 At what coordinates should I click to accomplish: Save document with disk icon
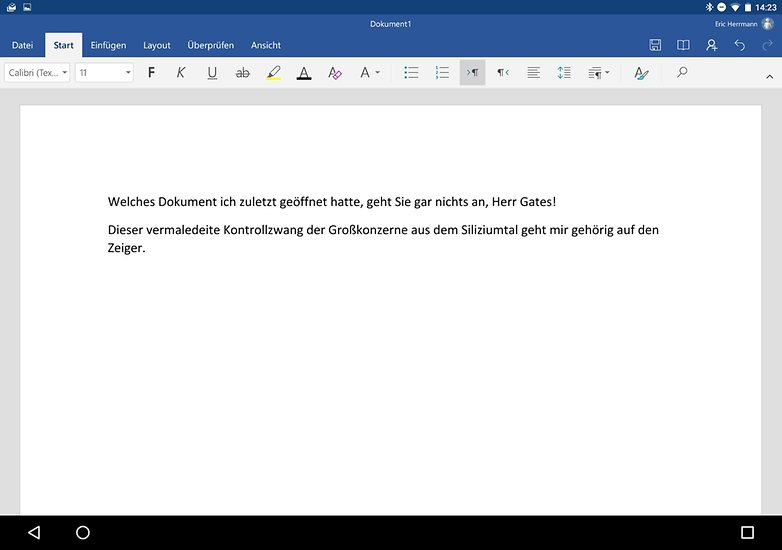[655, 45]
